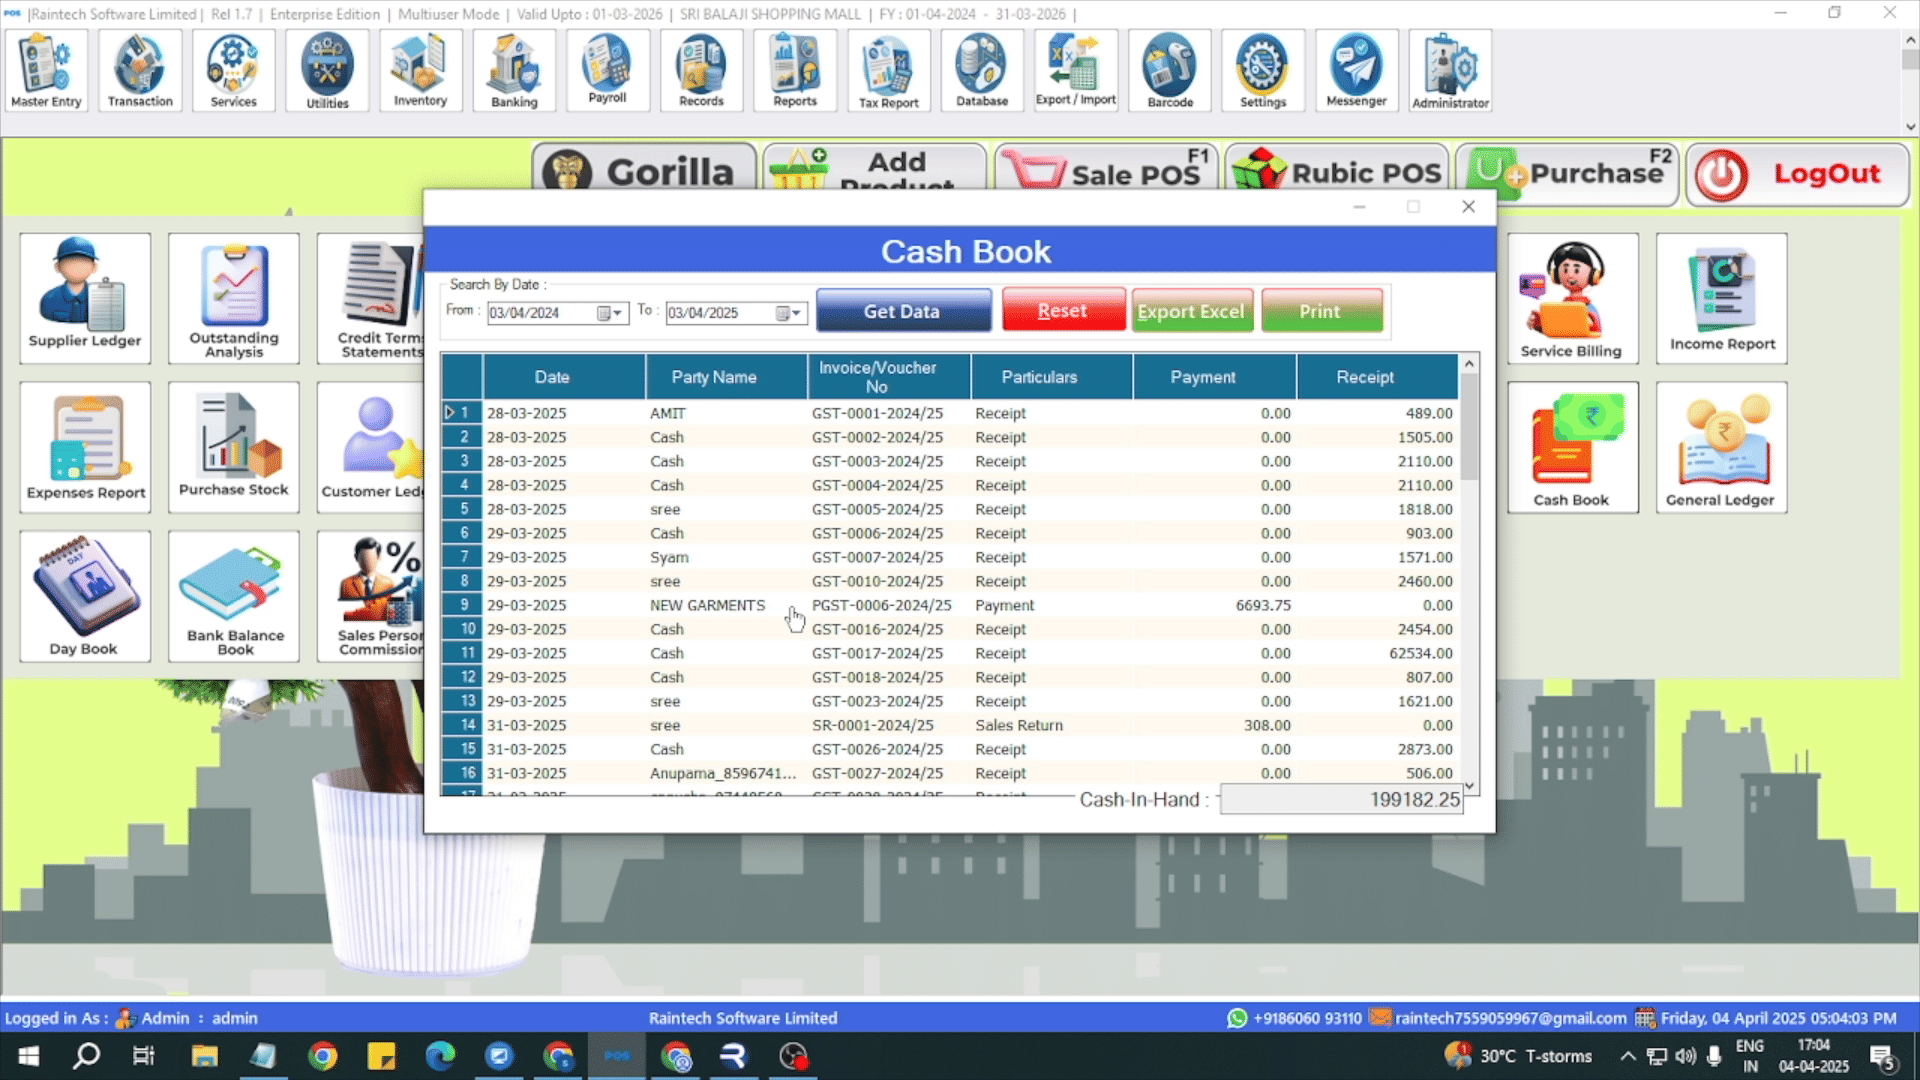
Task: Open the General Ledger icon
Action: [1720, 447]
